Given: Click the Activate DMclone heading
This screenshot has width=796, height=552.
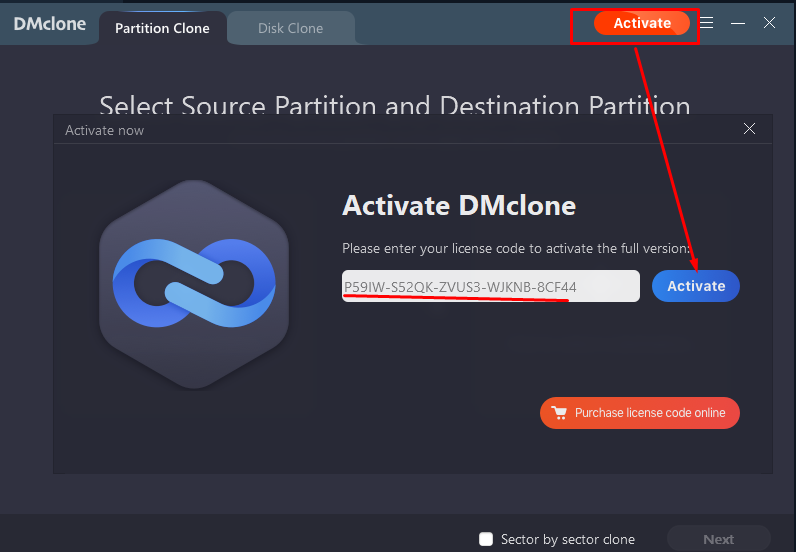Looking at the screenshot, I should point(459,206).
